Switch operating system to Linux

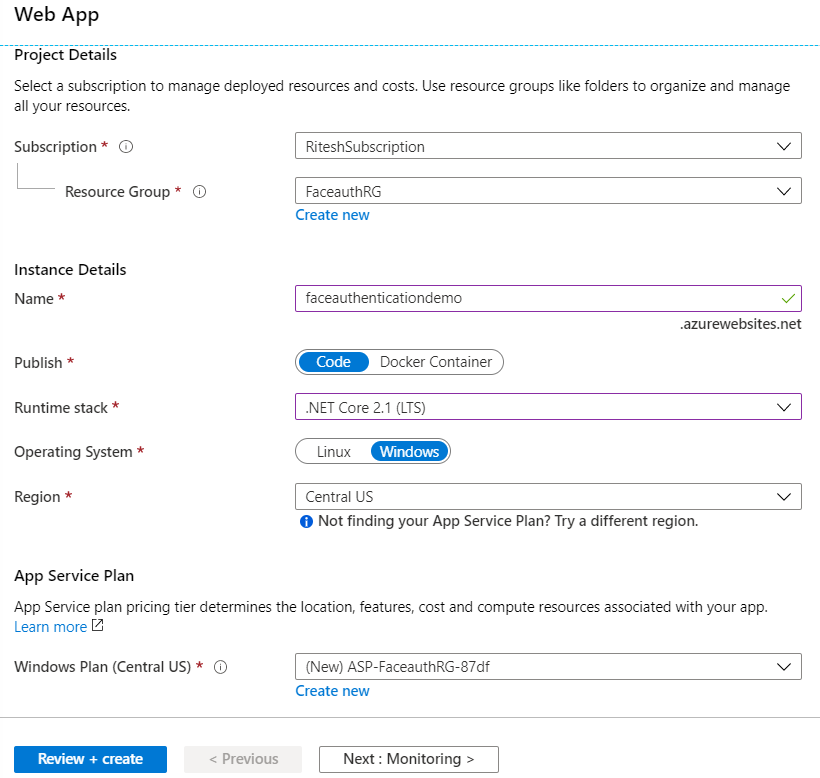pyautogui.click(x=334, y=452)
